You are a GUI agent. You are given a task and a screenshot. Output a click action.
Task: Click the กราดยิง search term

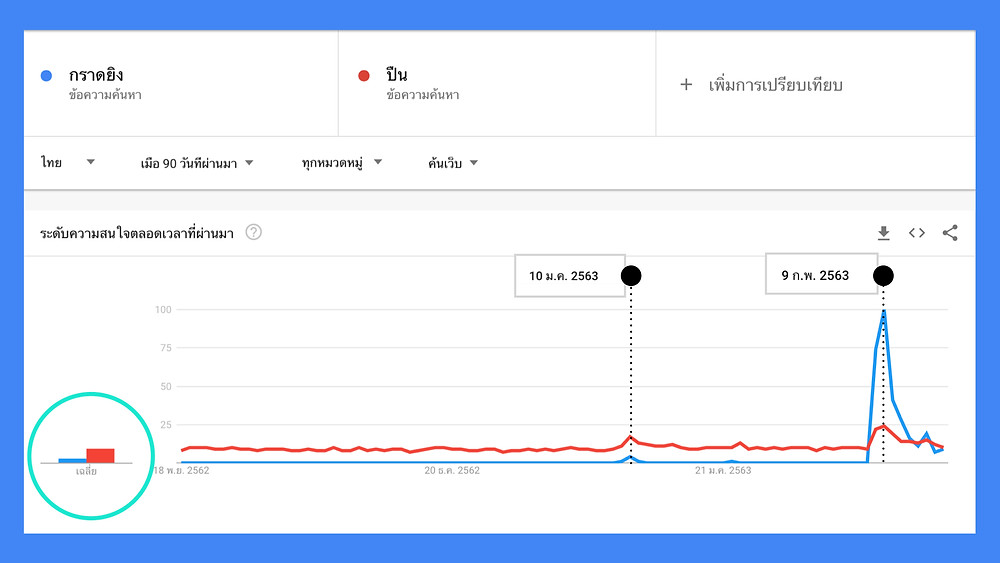[x=96, y=75]
